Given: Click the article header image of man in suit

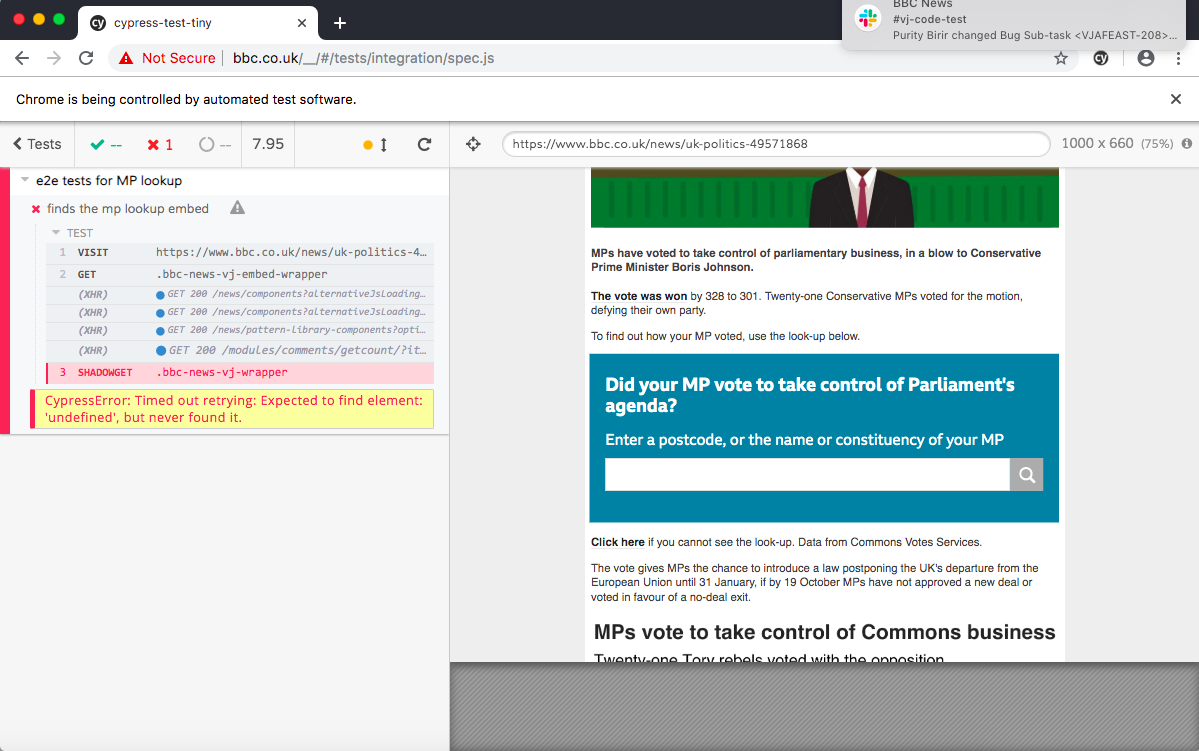Looking at the screenshot, I should [824, 198].
